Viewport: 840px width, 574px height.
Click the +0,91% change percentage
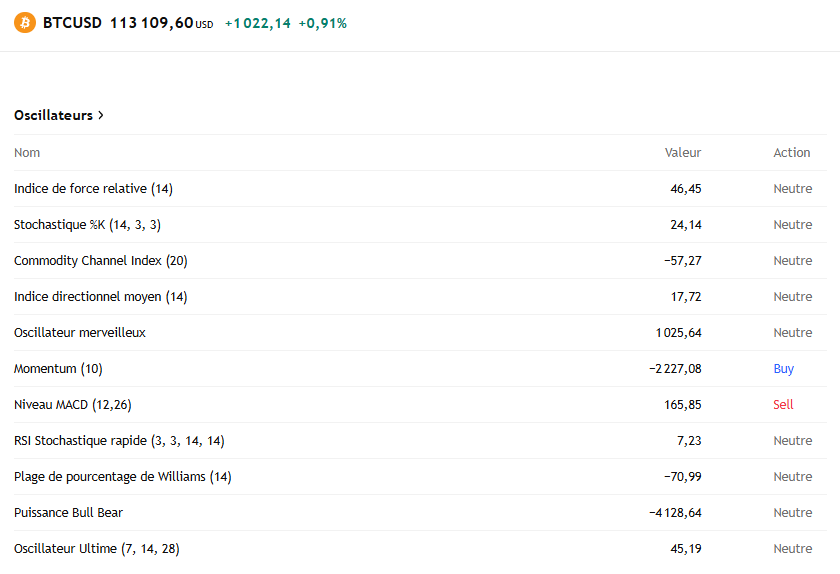[322, 23]
